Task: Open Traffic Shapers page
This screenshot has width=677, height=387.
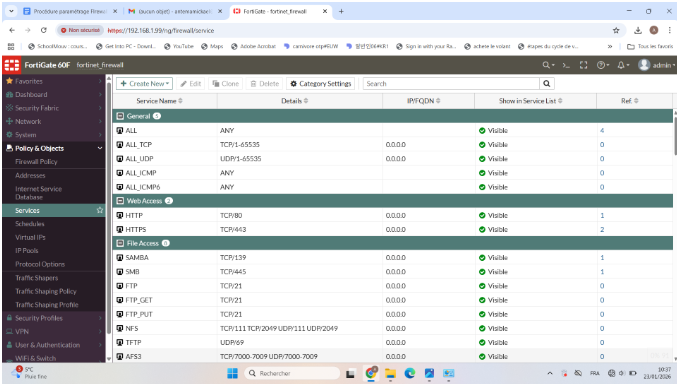Action: (x=37, y=278)
